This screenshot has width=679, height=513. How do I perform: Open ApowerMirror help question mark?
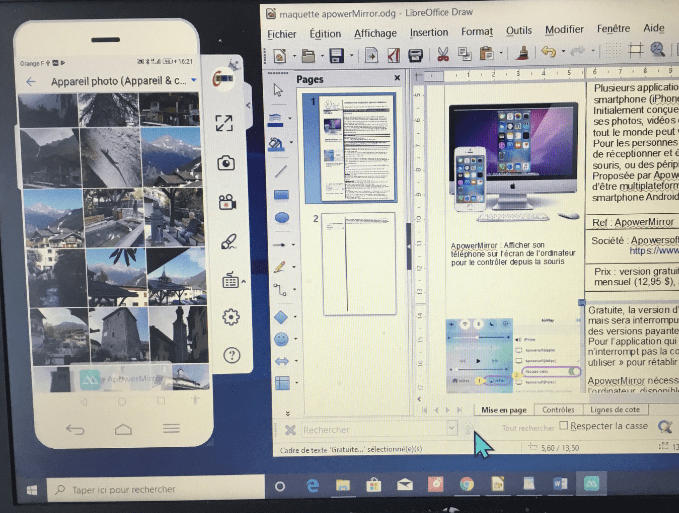(x=231, y=354)
